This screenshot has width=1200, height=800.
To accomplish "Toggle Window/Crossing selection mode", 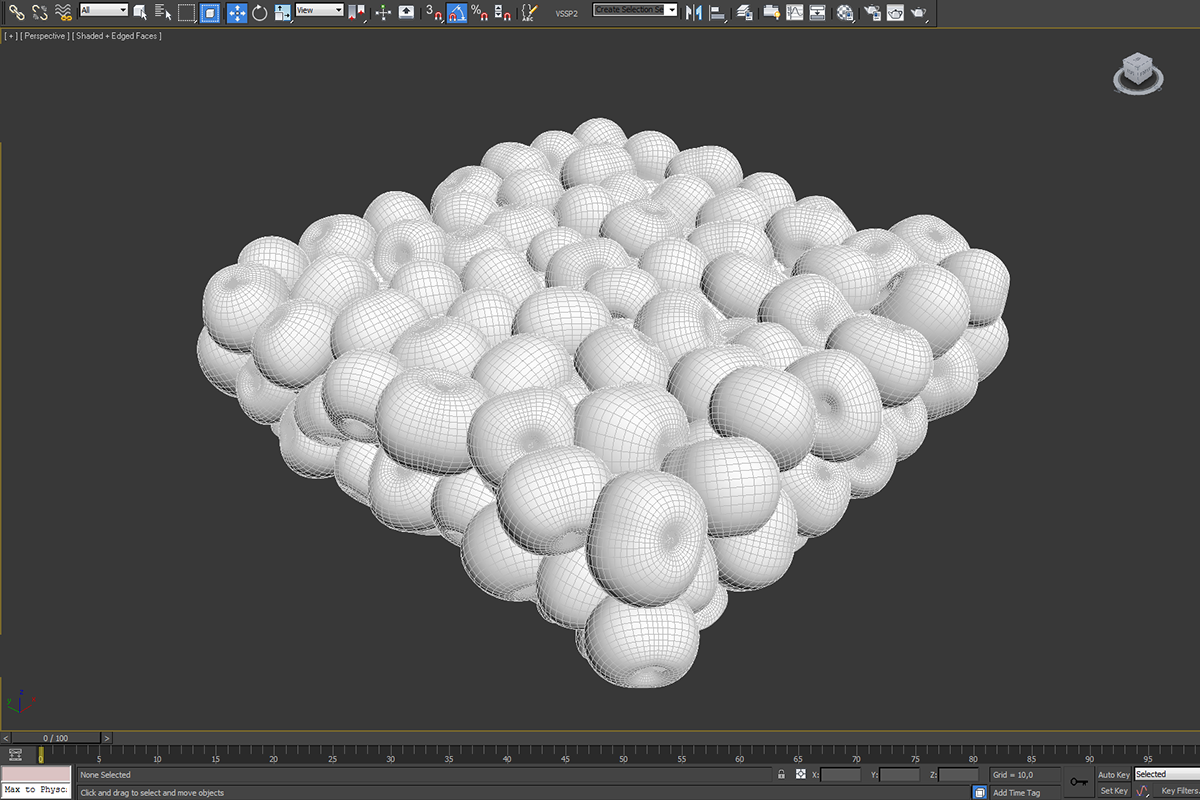I will (209, 12).
